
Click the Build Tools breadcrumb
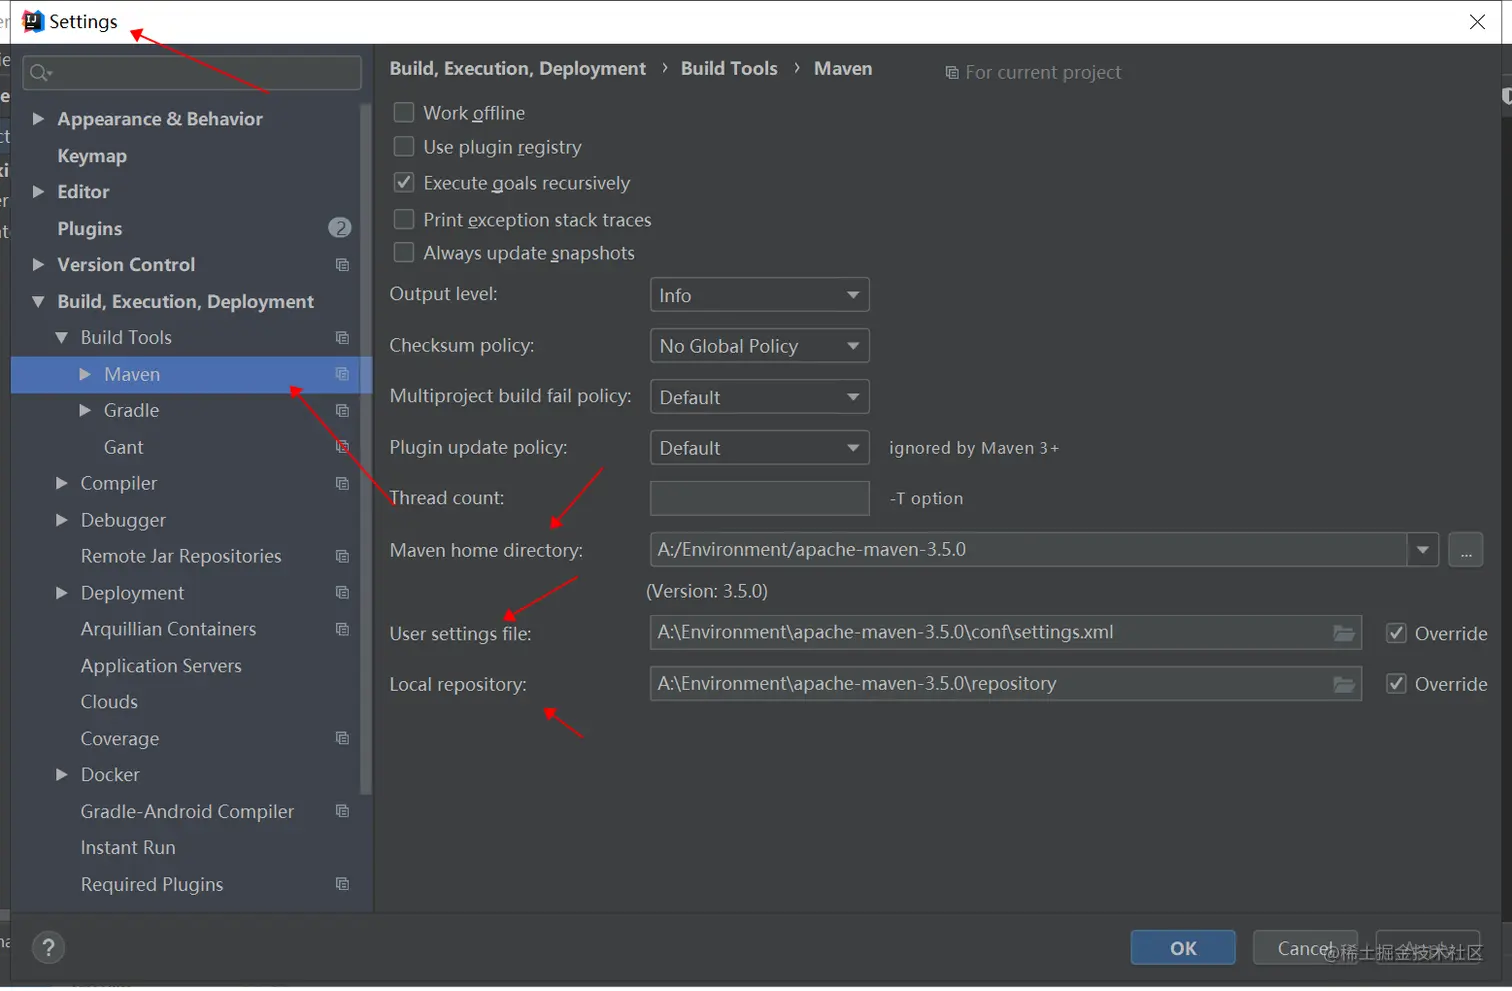click(729, 68)
